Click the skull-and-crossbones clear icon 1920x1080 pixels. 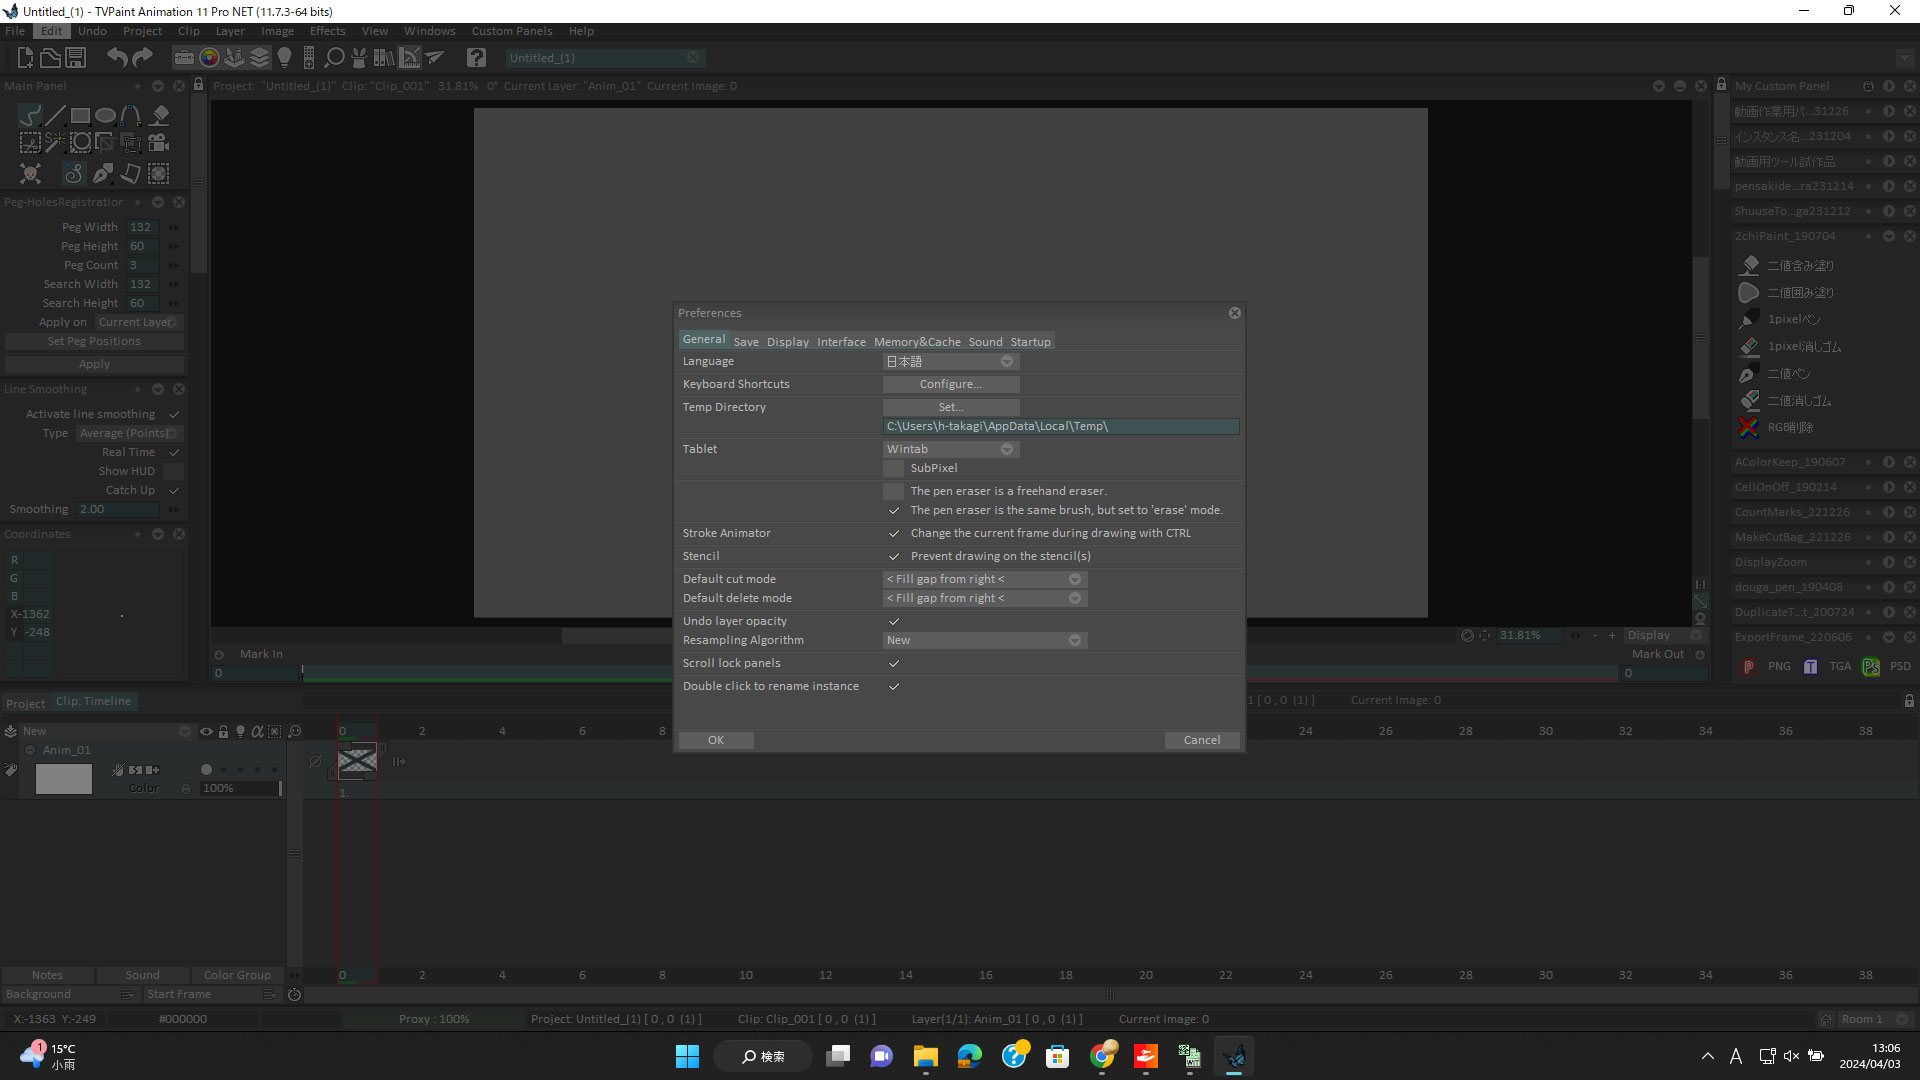coord(31,174)
